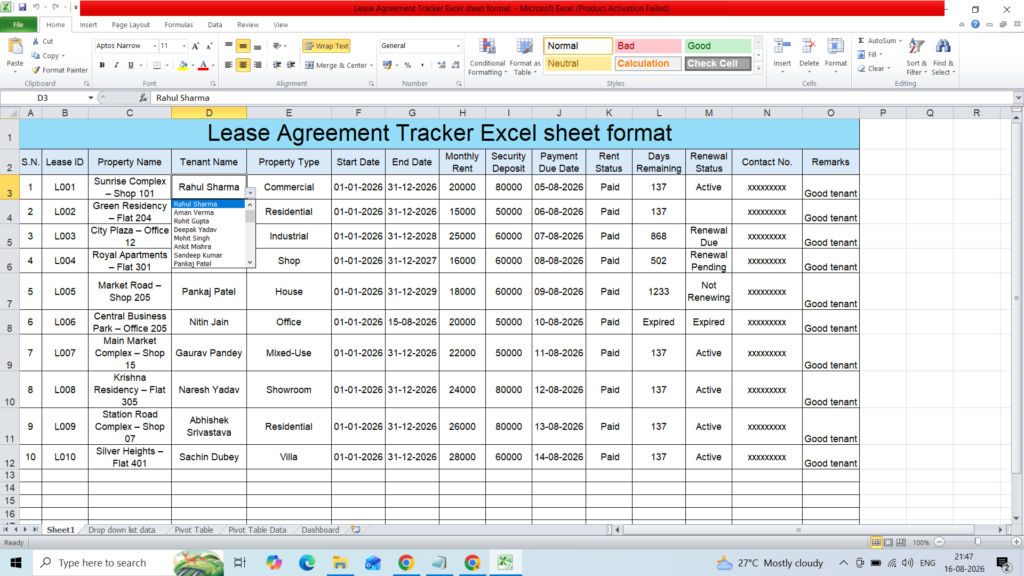Apply Comma Style format
The height and width of the screenshot is (576, 1024).
[423, 65]
